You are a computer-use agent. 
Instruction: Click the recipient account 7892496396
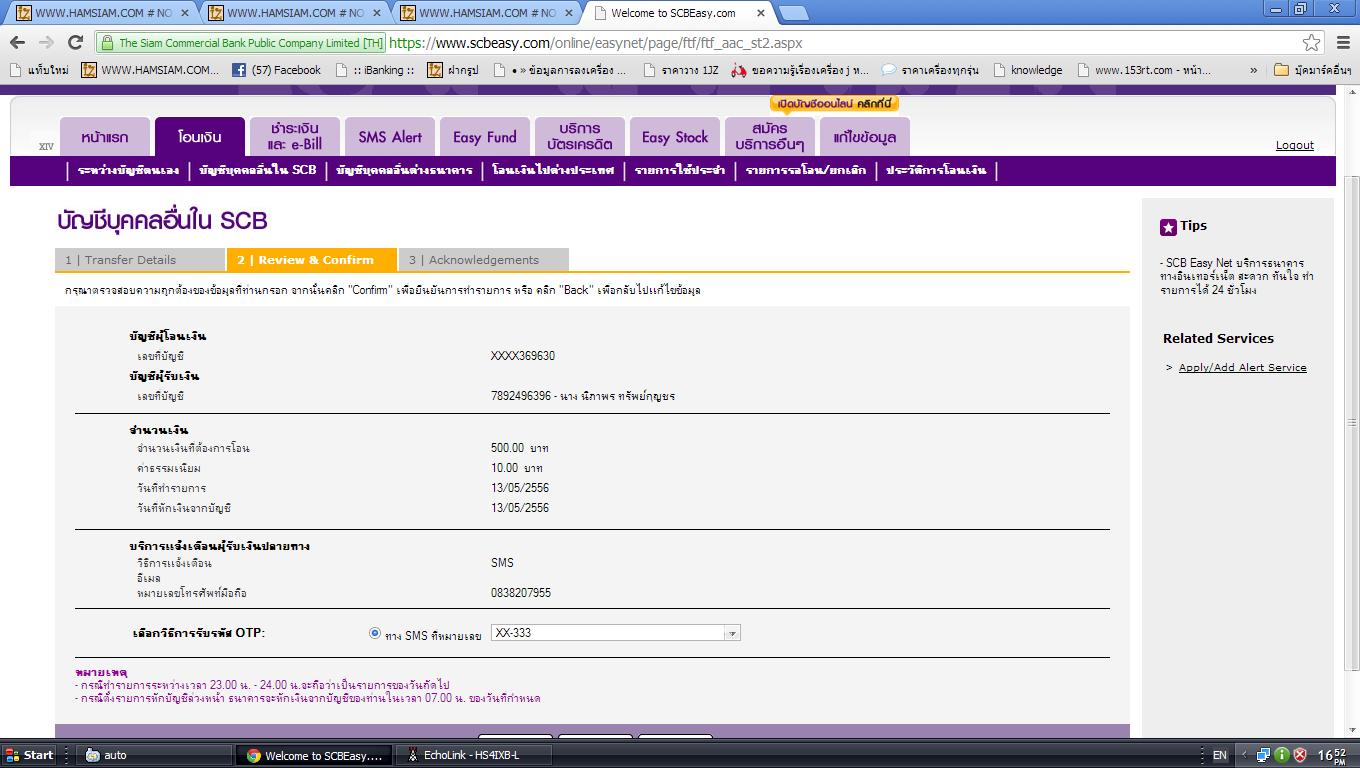click(521, 396)
